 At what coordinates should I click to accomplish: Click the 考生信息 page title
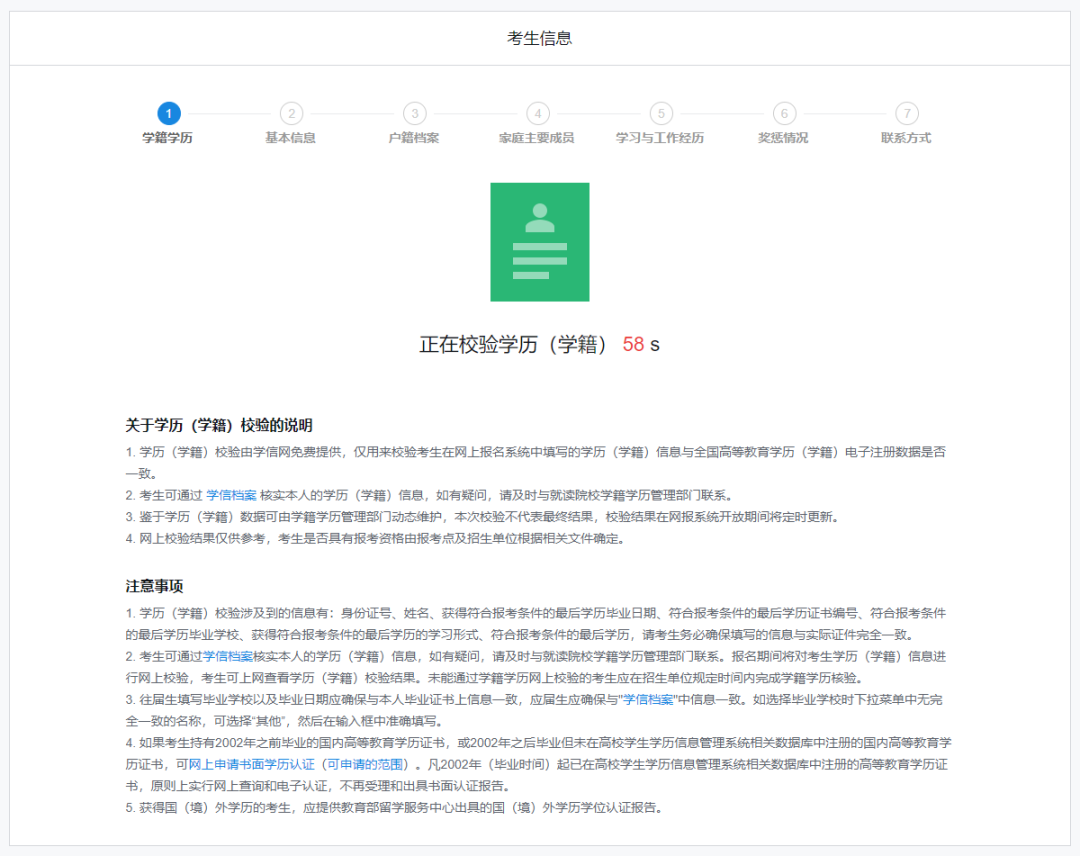tap(540, 39)
